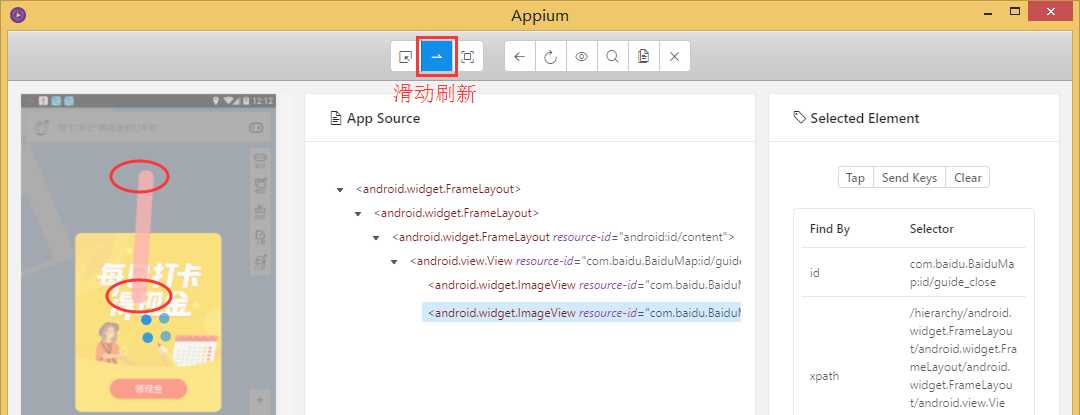The height and width of the screenshot is (415, 1080).
Task: Click the Appium logo in title bar
Action: pyautogui.click(x=18, y=14)
